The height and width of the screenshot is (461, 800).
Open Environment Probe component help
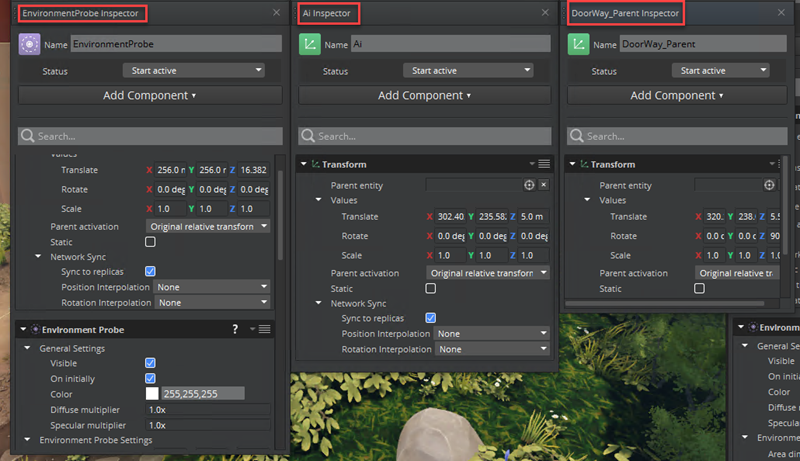pyautogui.click(x=234, y=329)
